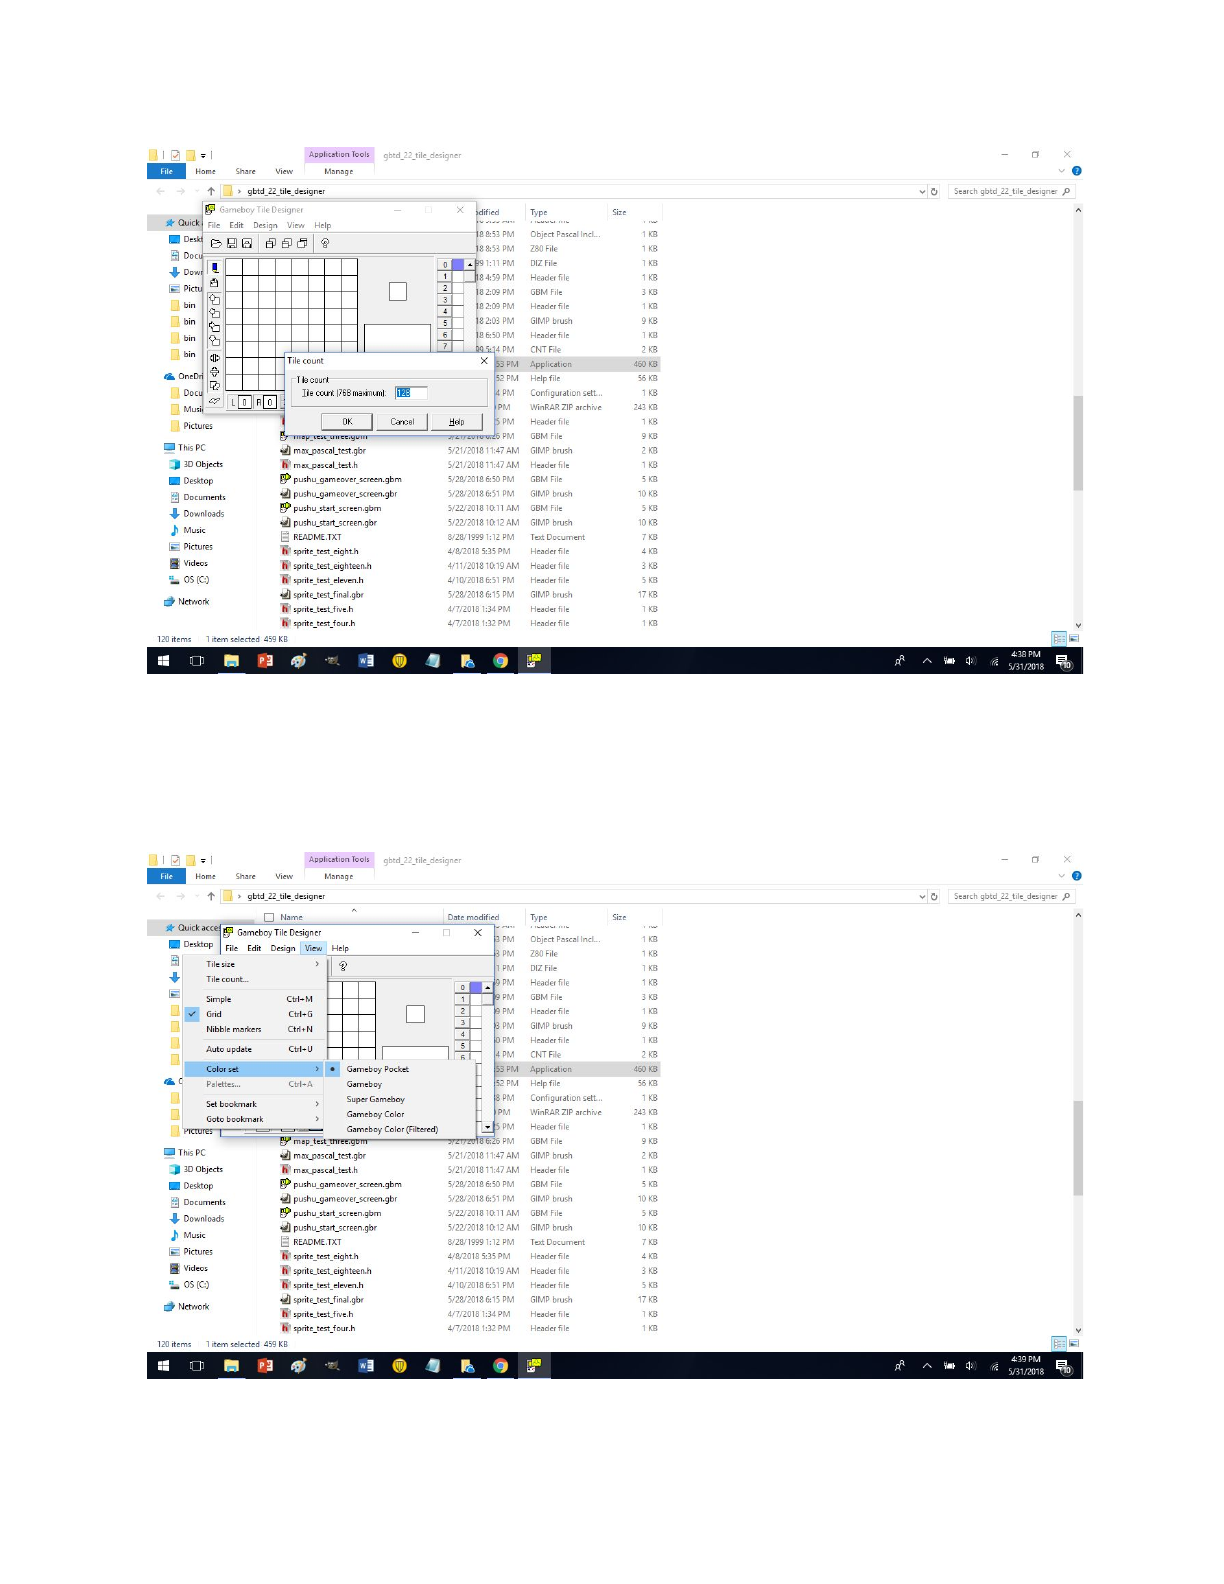Open File Explorer on the 4:38 PM taskbar
1224x1584 pixels.
231,661
